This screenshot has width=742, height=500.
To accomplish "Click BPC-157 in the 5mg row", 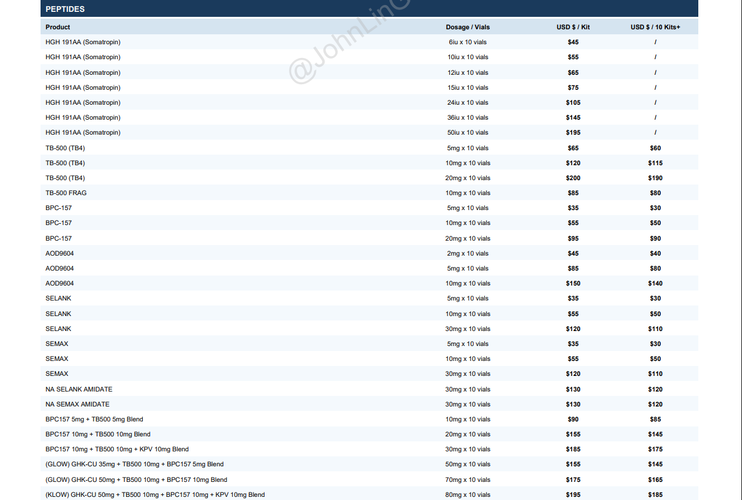I will click(x=59, y=208).
